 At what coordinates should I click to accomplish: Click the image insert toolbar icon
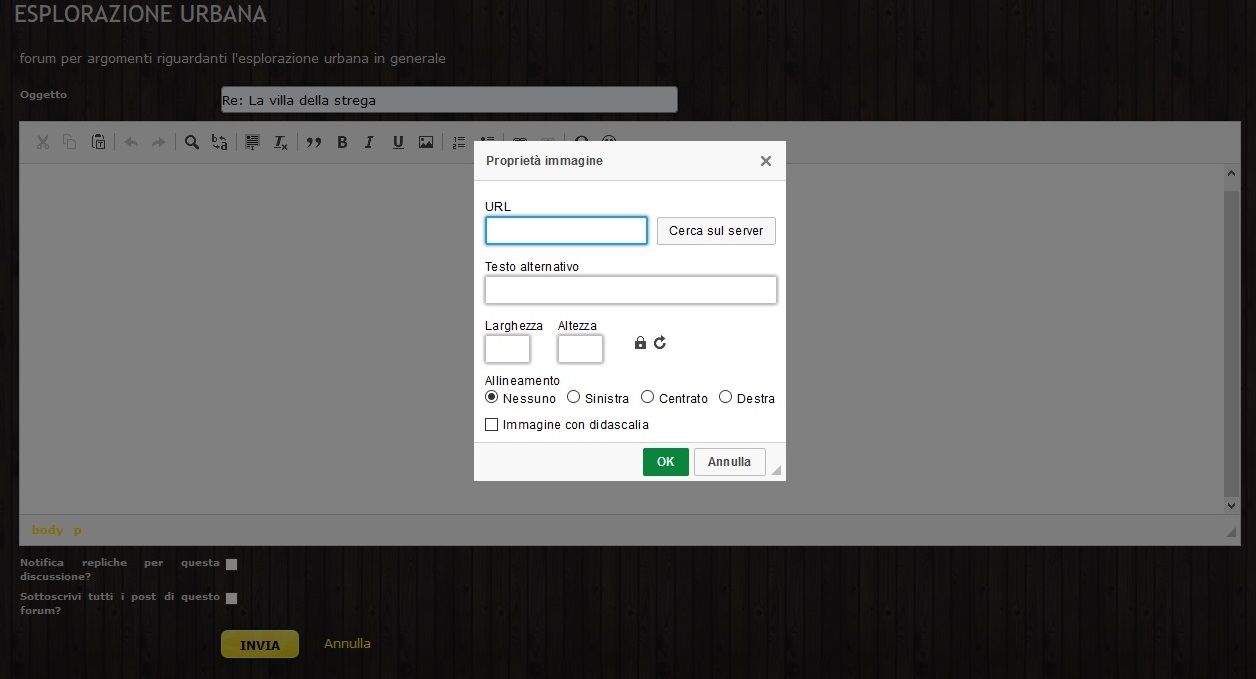point(426,142)
